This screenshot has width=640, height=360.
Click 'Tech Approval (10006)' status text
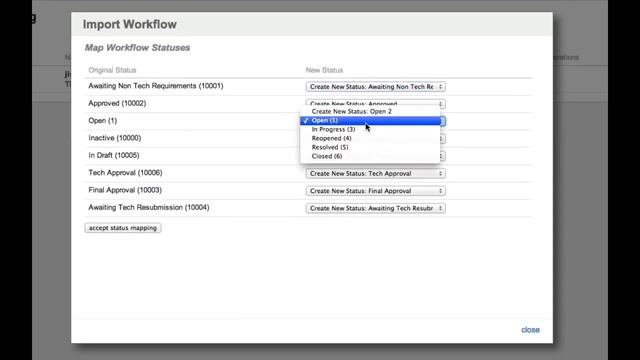pos(125,173)
